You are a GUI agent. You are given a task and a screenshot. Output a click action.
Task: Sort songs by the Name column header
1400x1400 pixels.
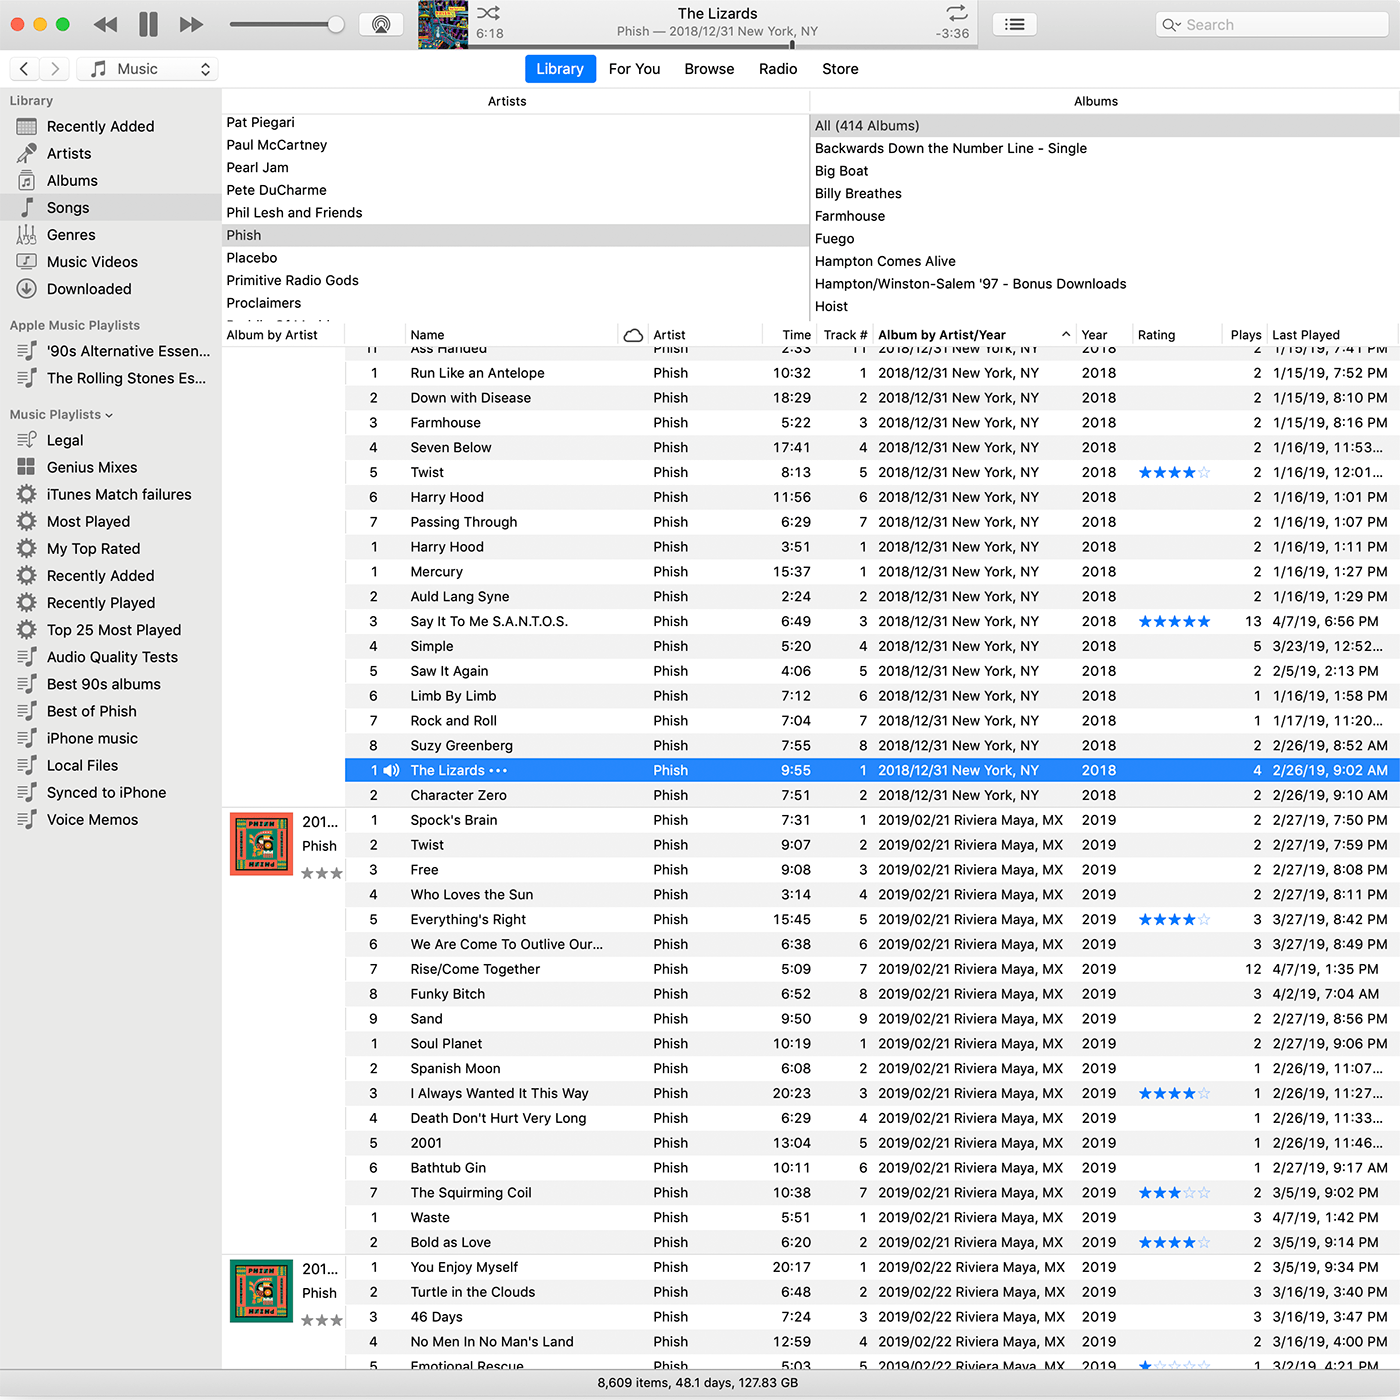tap(510, 335)
